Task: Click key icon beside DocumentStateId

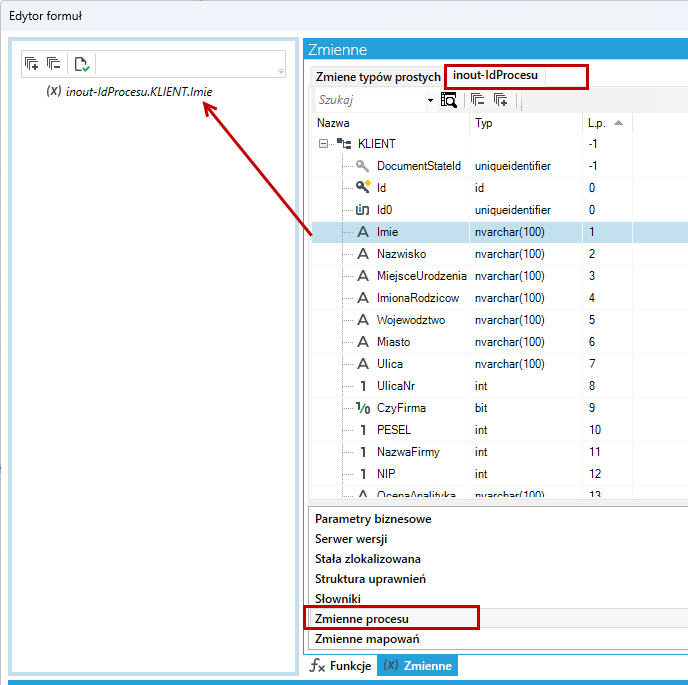Action: [362, 166]
